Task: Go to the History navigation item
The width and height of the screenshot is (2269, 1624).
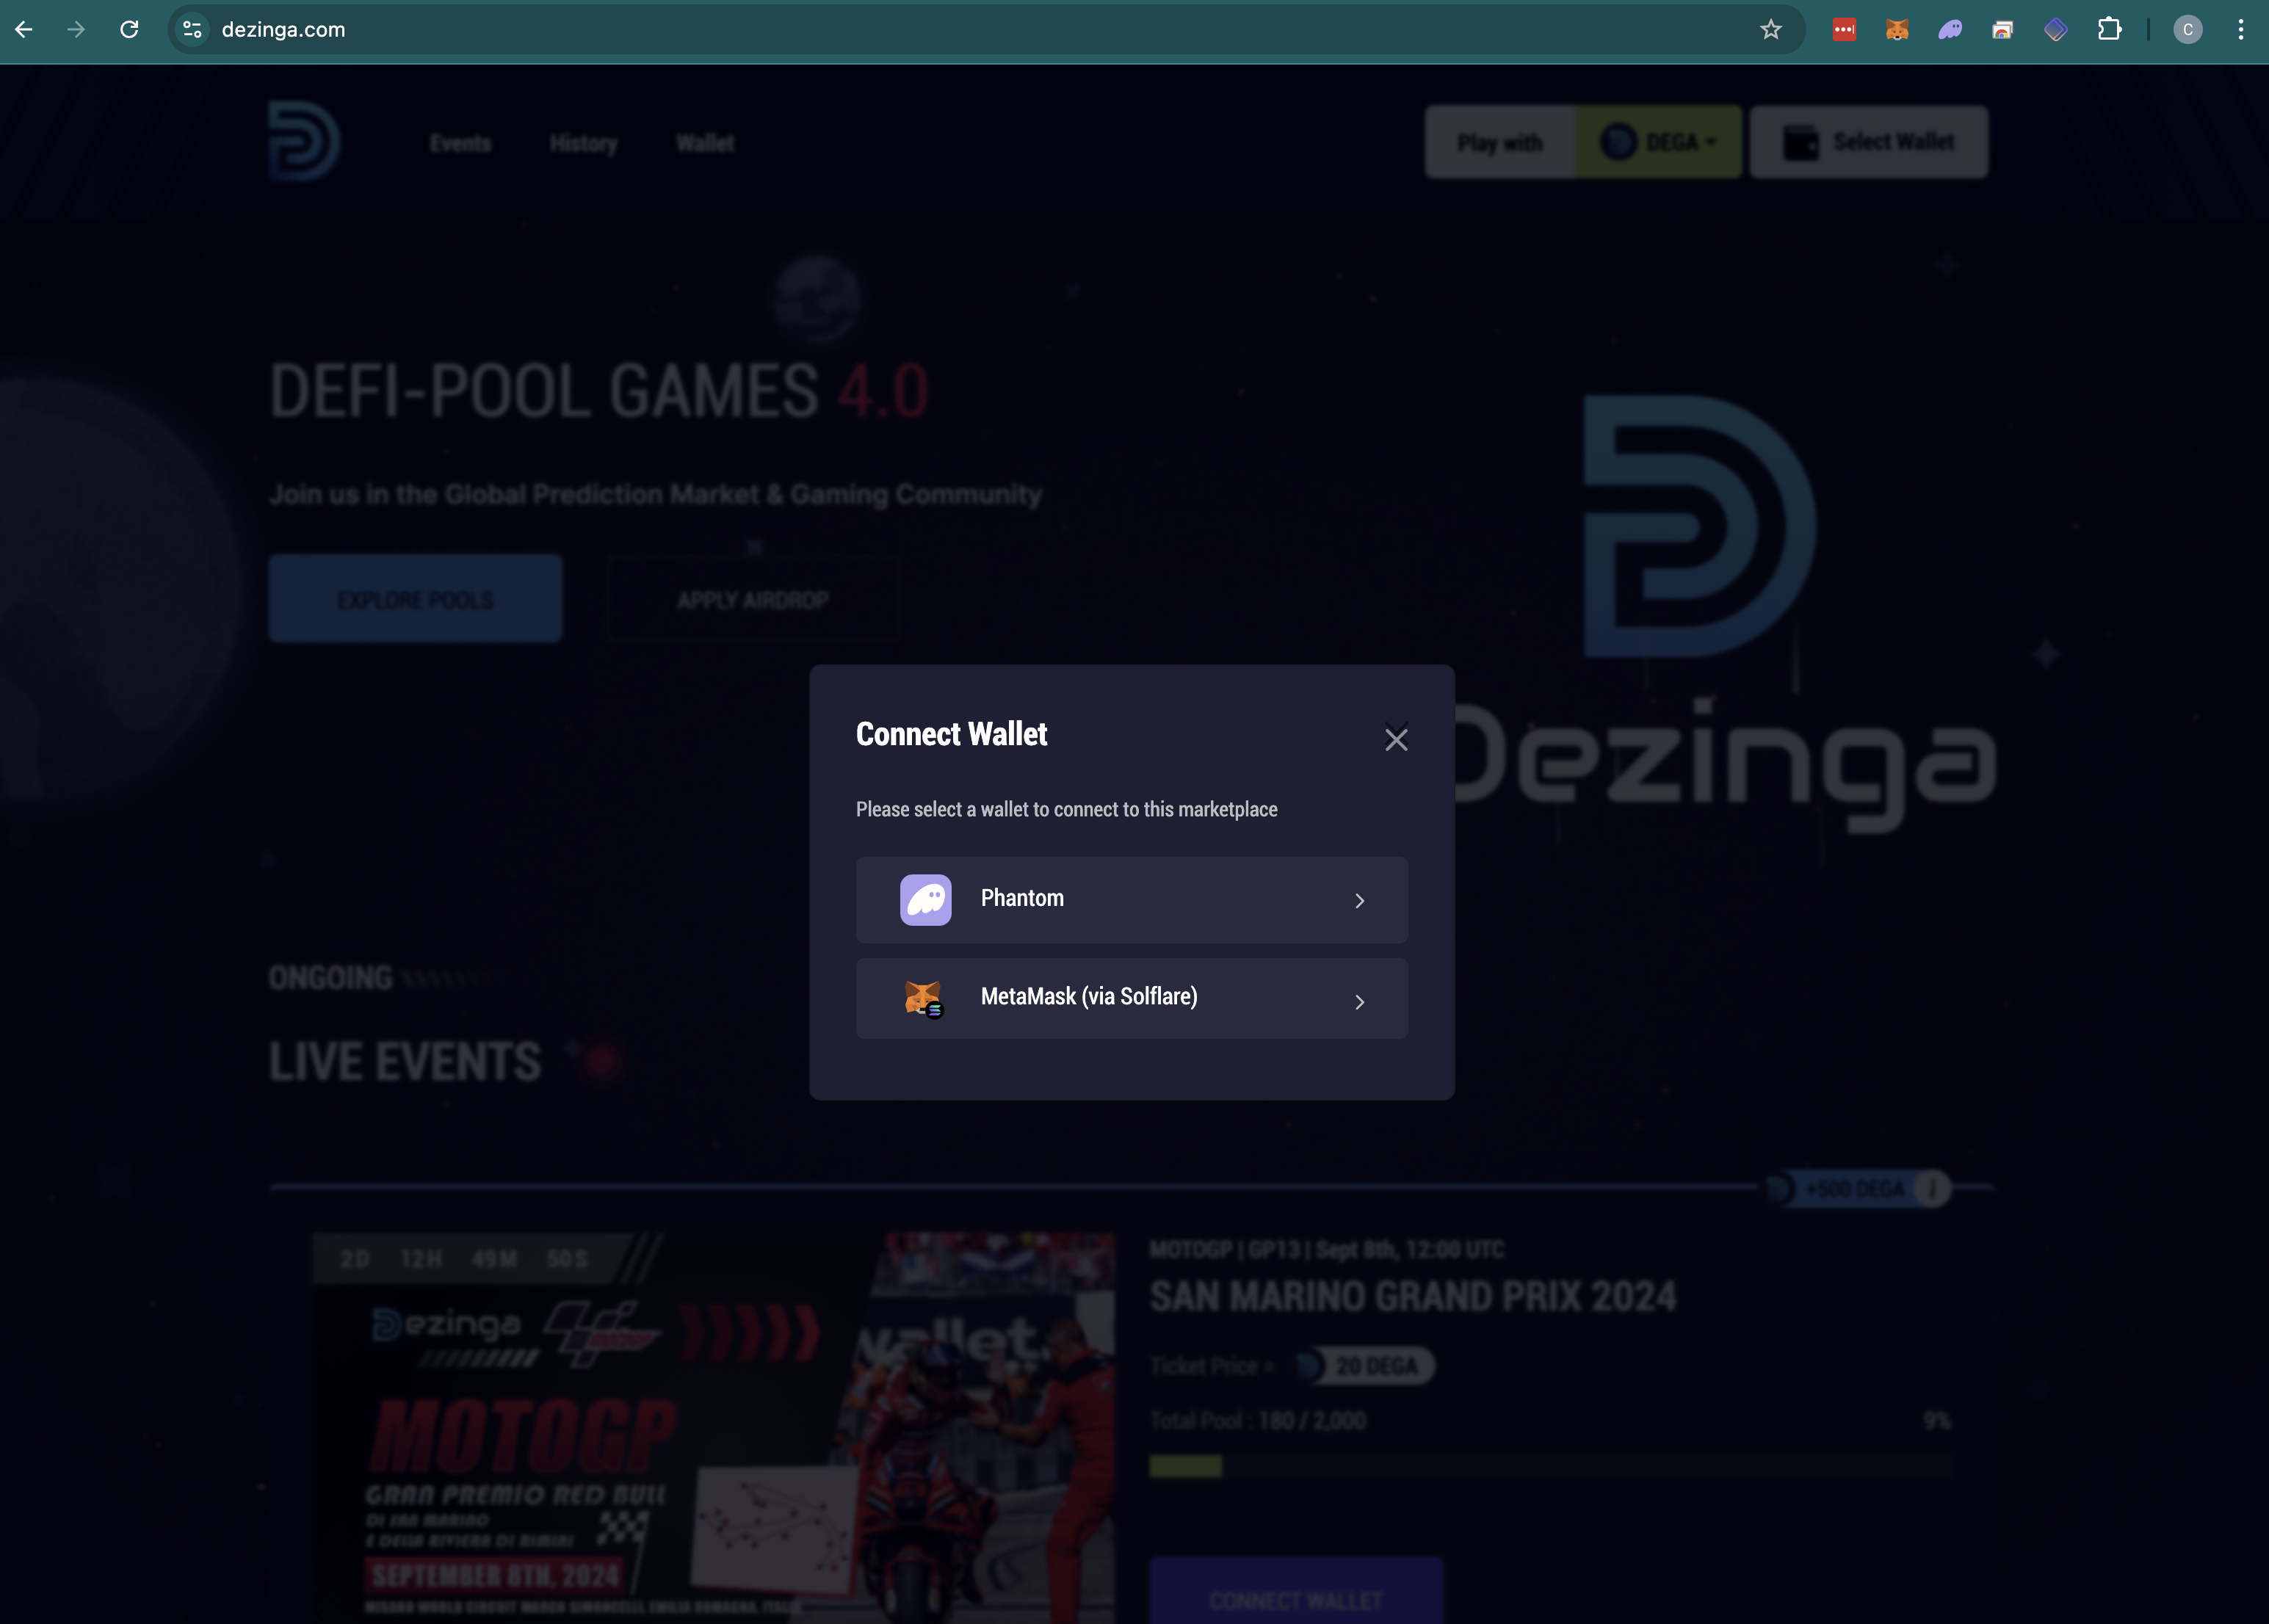Action: (583, 143)
